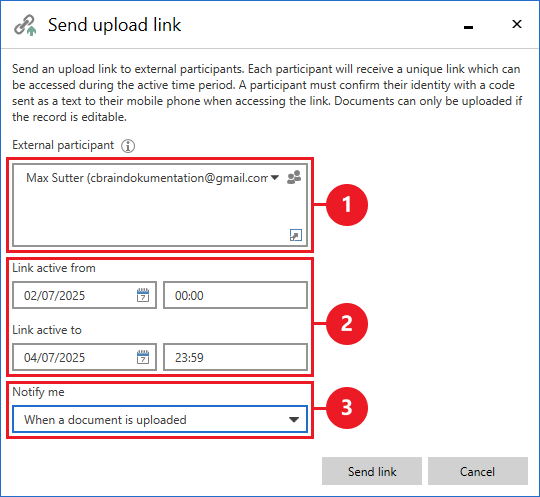Click the Send upload link chain icon
This screenshot has width=540, height=497.
coord(25,25)
